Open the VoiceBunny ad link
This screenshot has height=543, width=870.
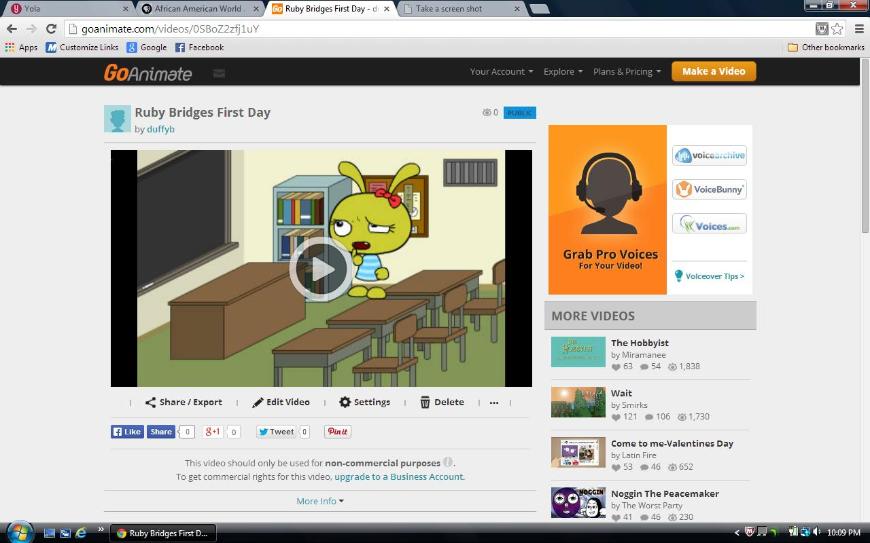click(x=709, y=189)
